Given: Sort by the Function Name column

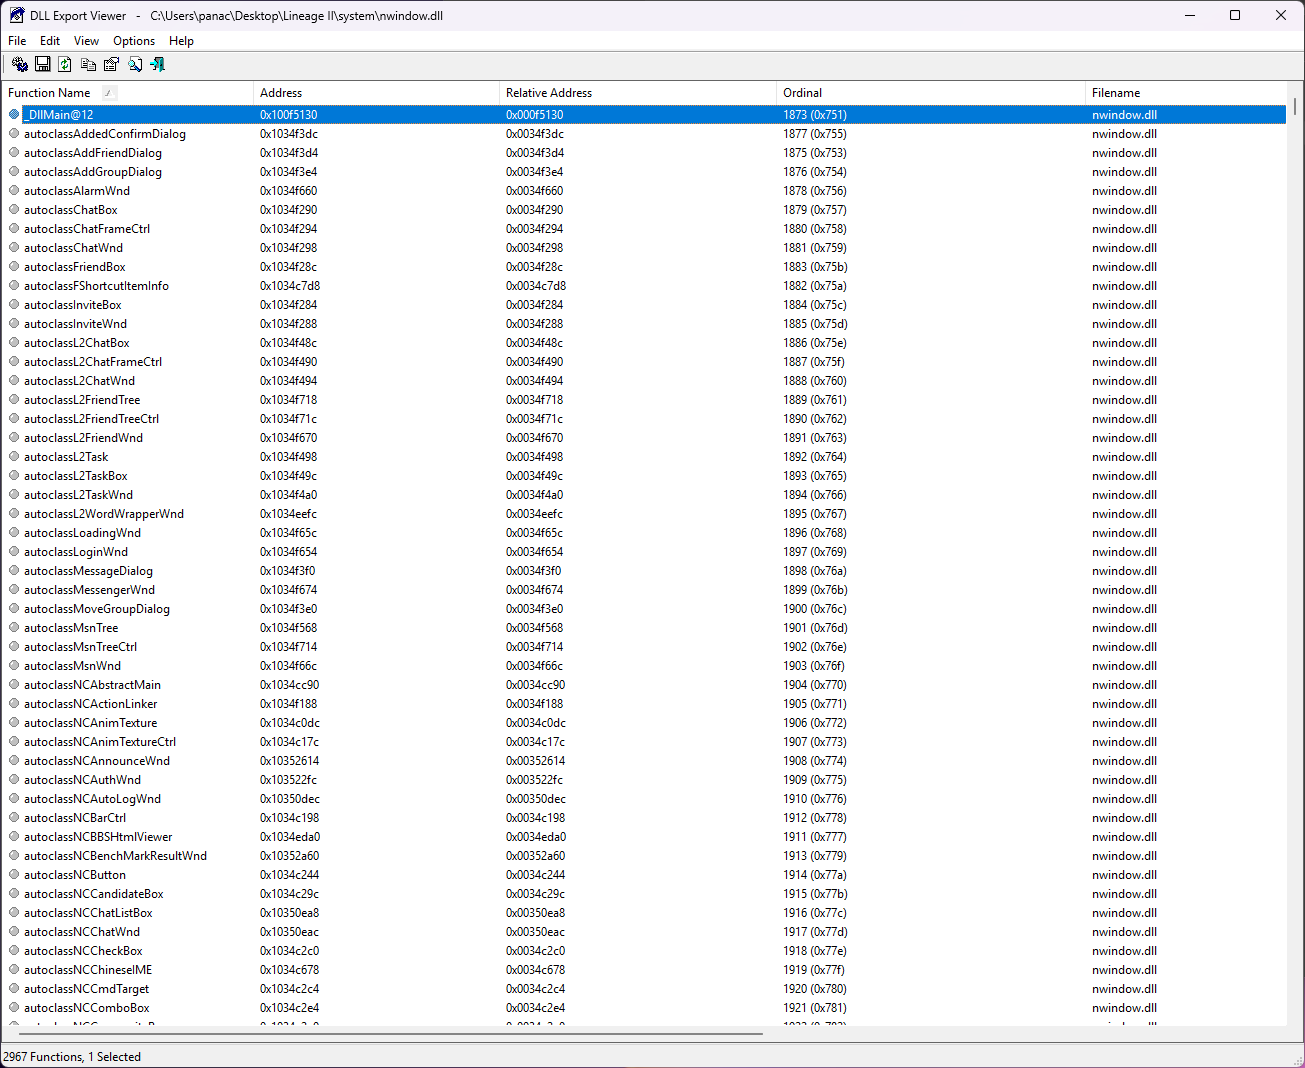Looking at the screenshot, I should pos(50,93).
